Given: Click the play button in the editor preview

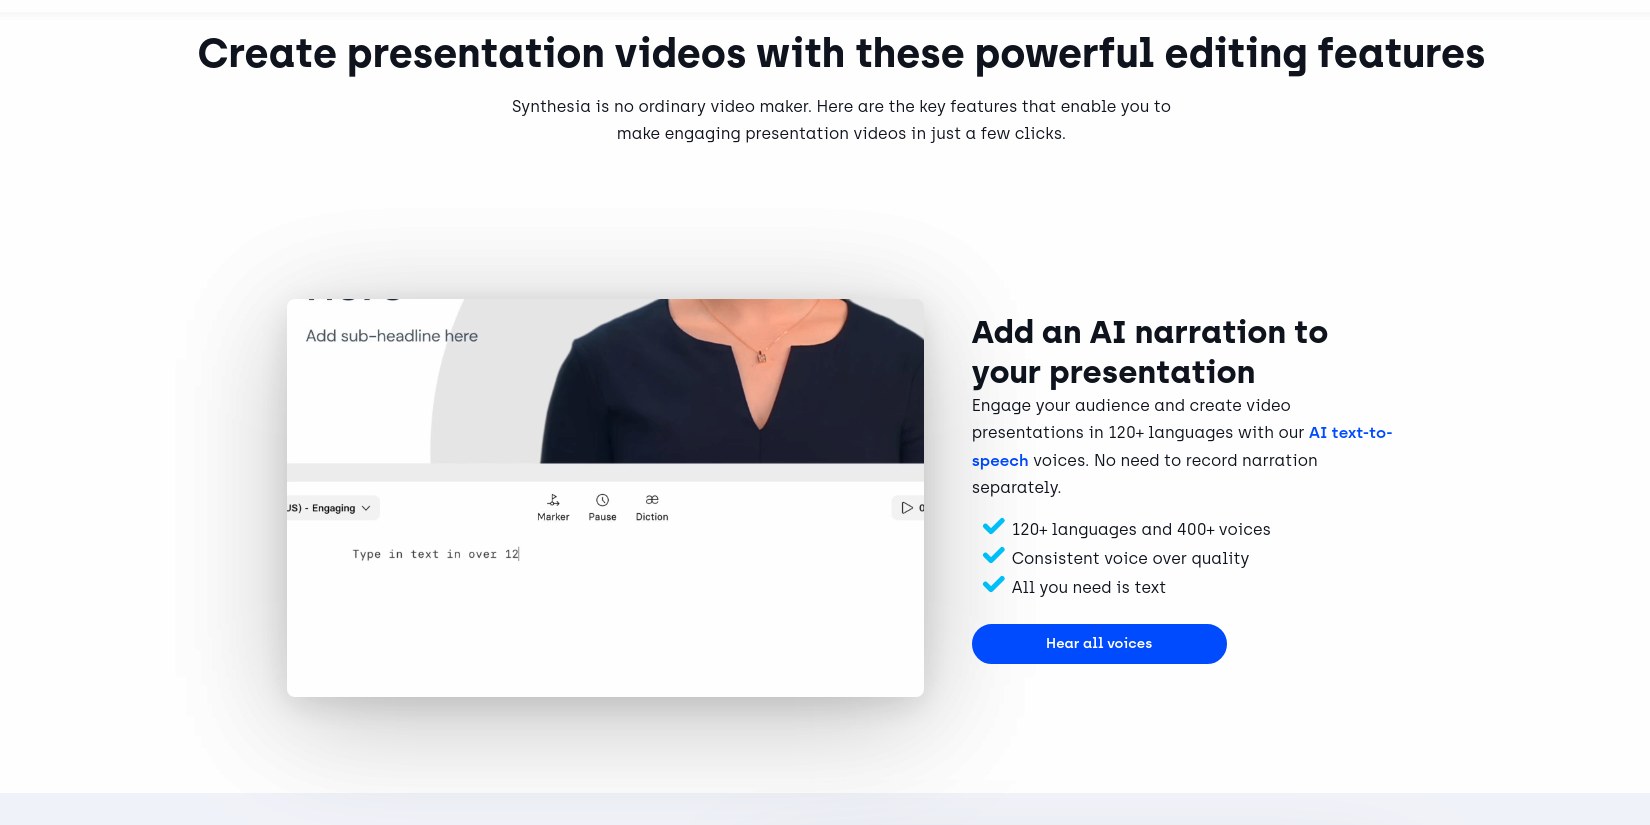Looking at the screenshot, I should tap(907, 508).
